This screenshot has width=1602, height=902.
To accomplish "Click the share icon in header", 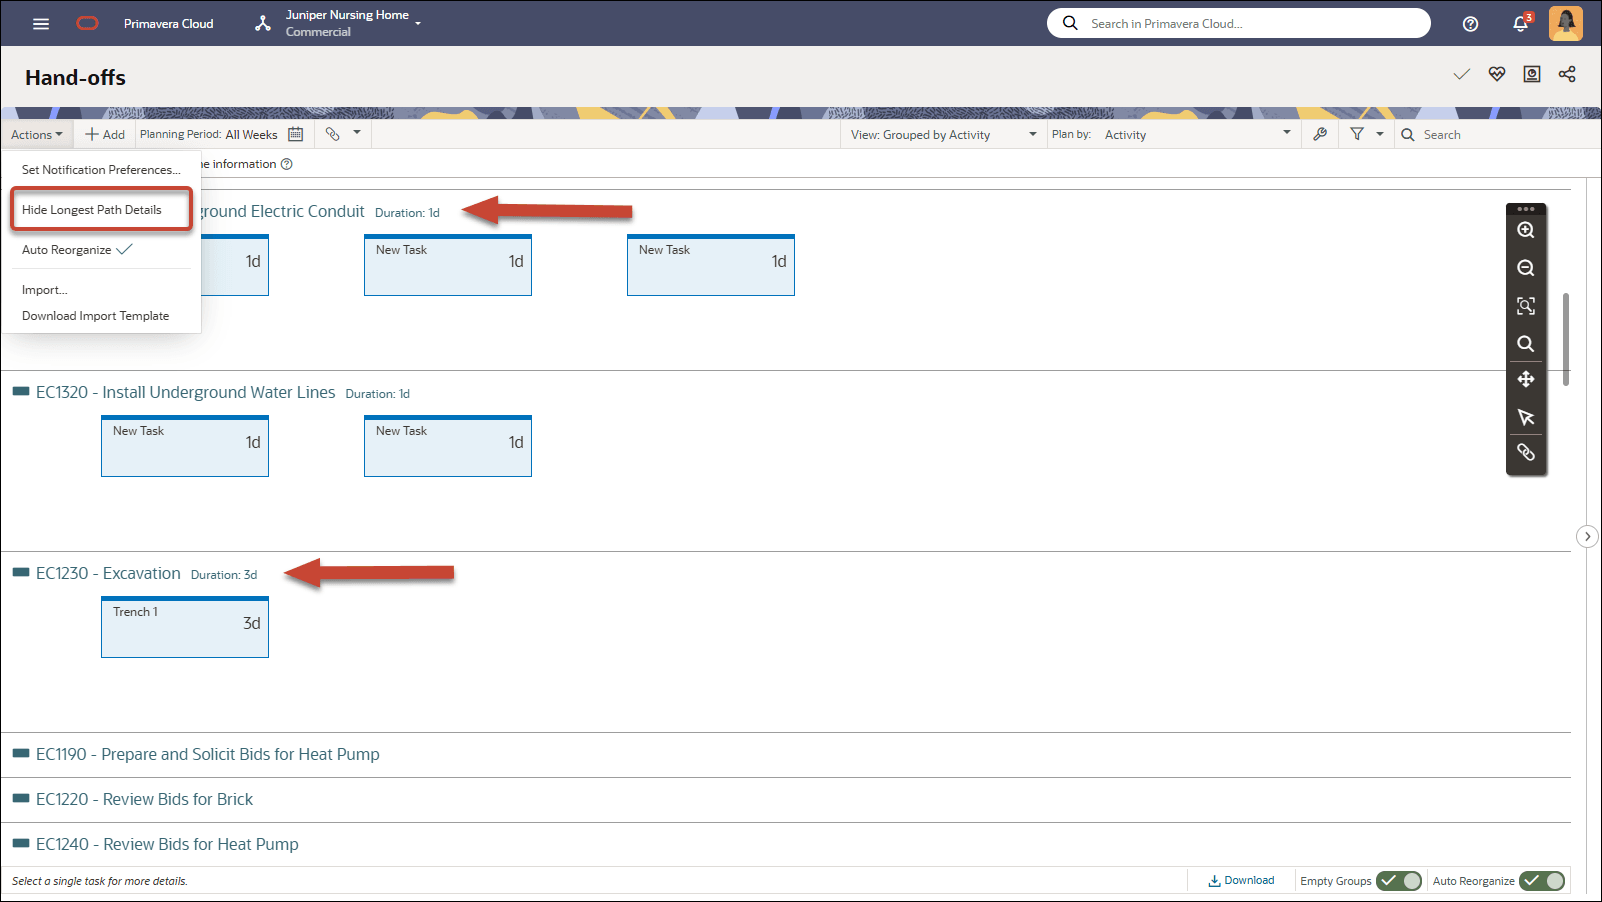I will point(1567,74).
